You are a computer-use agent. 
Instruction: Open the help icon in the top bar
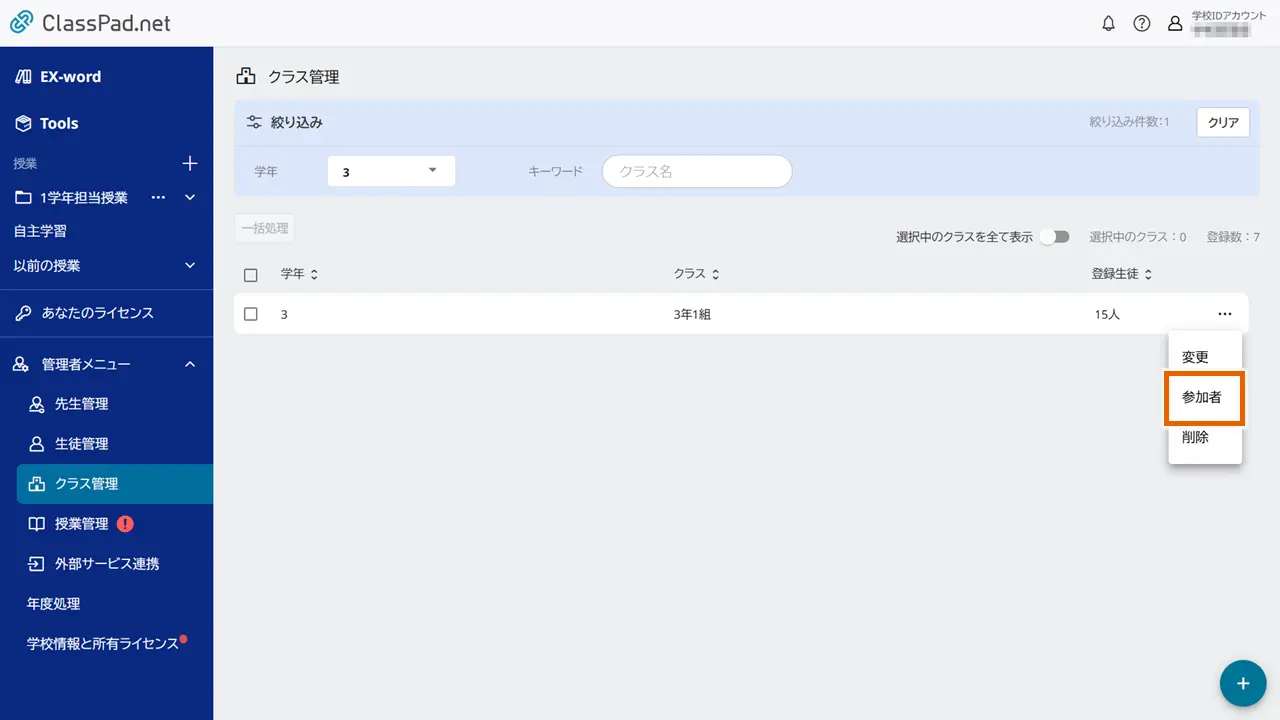1142,23
